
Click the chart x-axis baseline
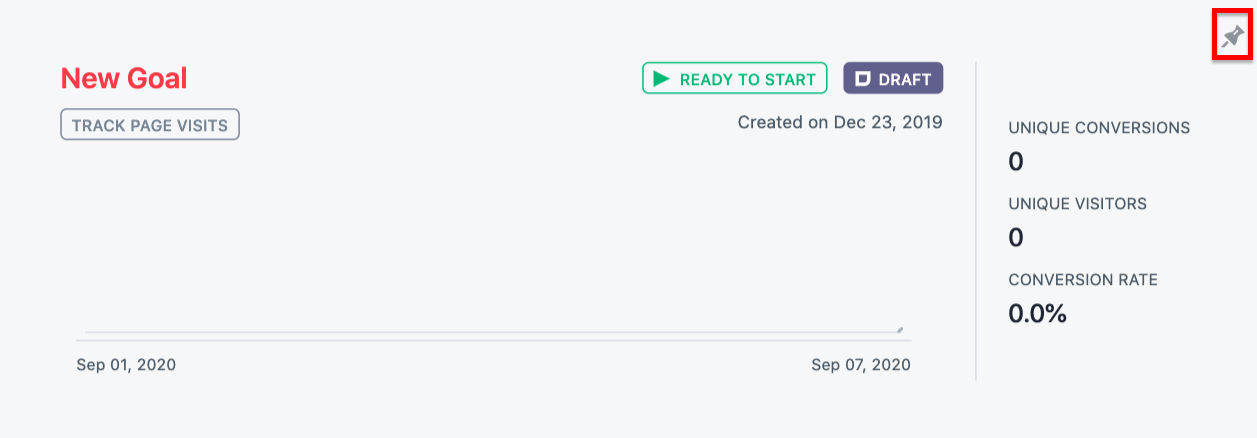pos(494,341)
